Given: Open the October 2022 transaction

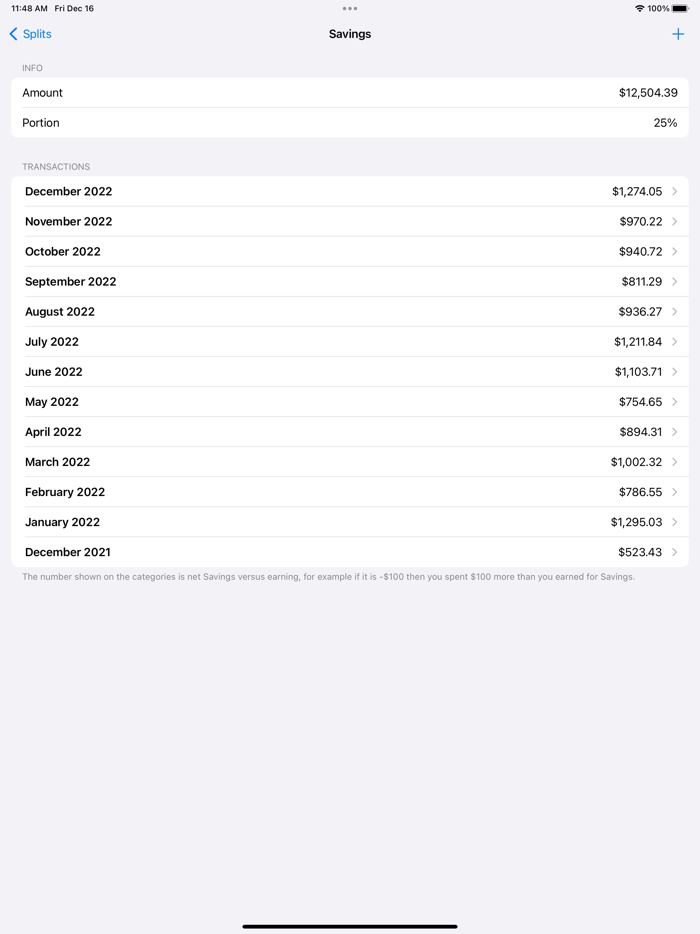Looking at the screenshot, I should coord(350,251).
